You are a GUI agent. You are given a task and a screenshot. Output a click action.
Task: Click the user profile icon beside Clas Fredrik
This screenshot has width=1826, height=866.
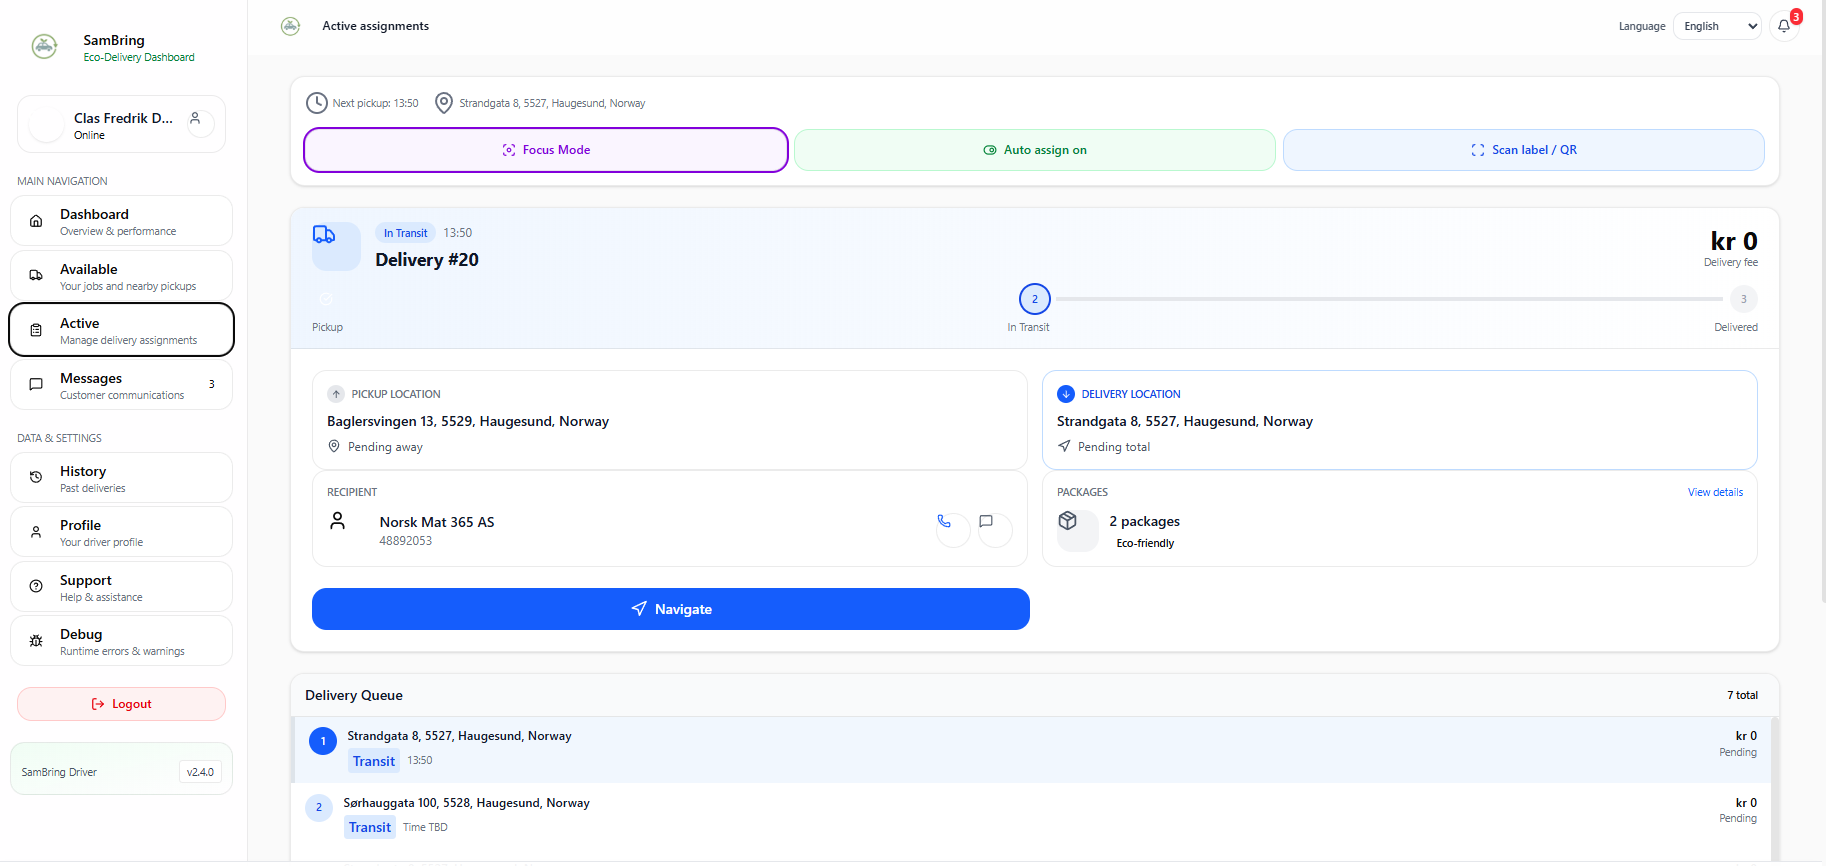[197, 121]
